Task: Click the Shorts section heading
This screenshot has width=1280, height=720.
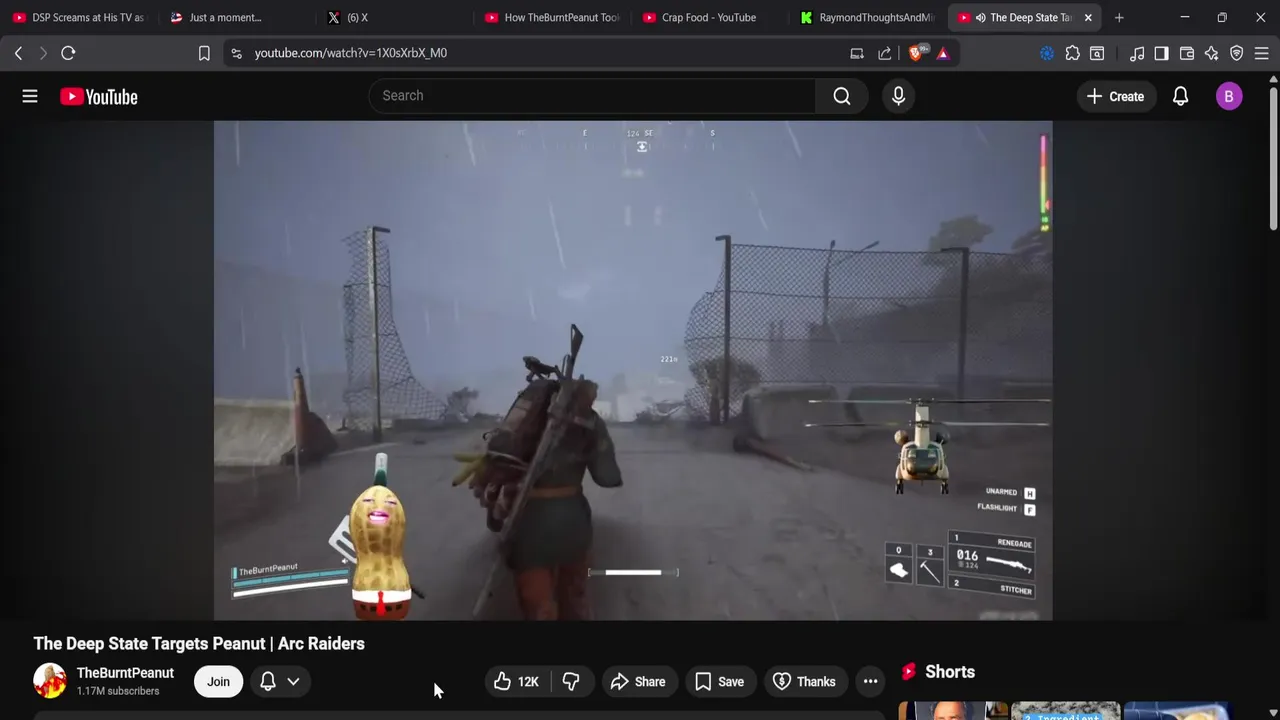Action: [950, 672]
